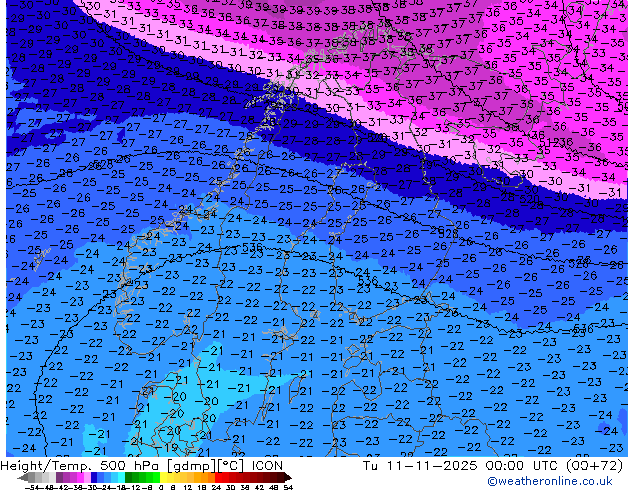Click the Height/Temp. 500 hPa chart title
The image size is (634, 490).
coord(142,466)
